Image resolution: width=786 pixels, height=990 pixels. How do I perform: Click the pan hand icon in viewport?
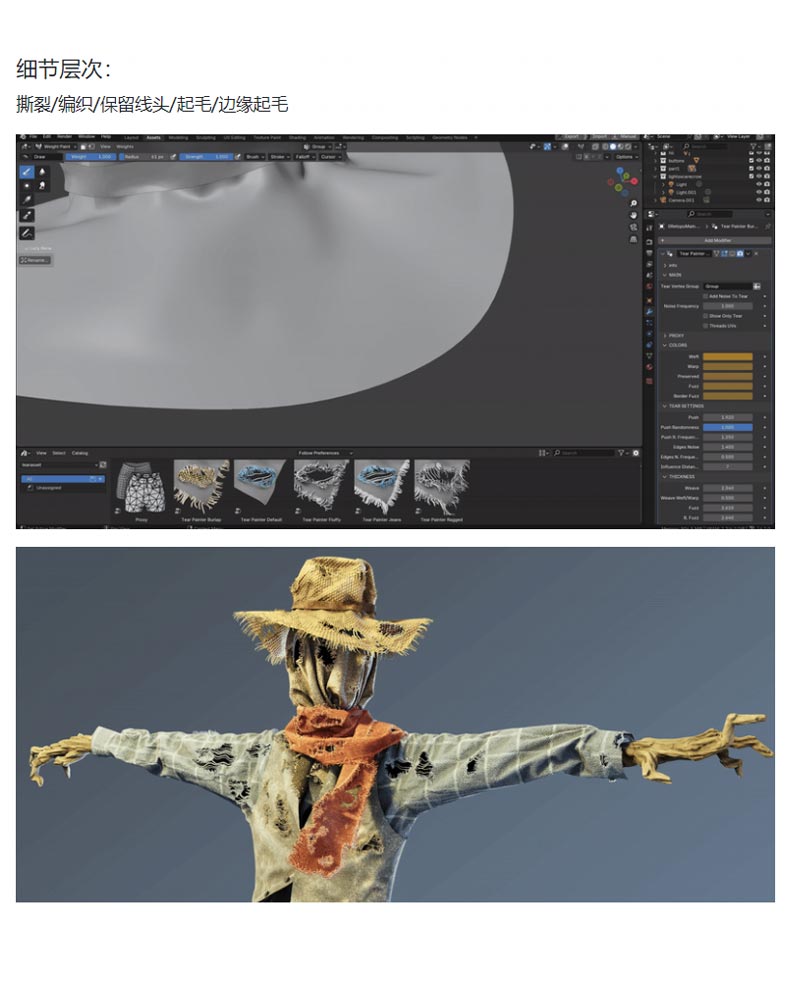[634, 215]
